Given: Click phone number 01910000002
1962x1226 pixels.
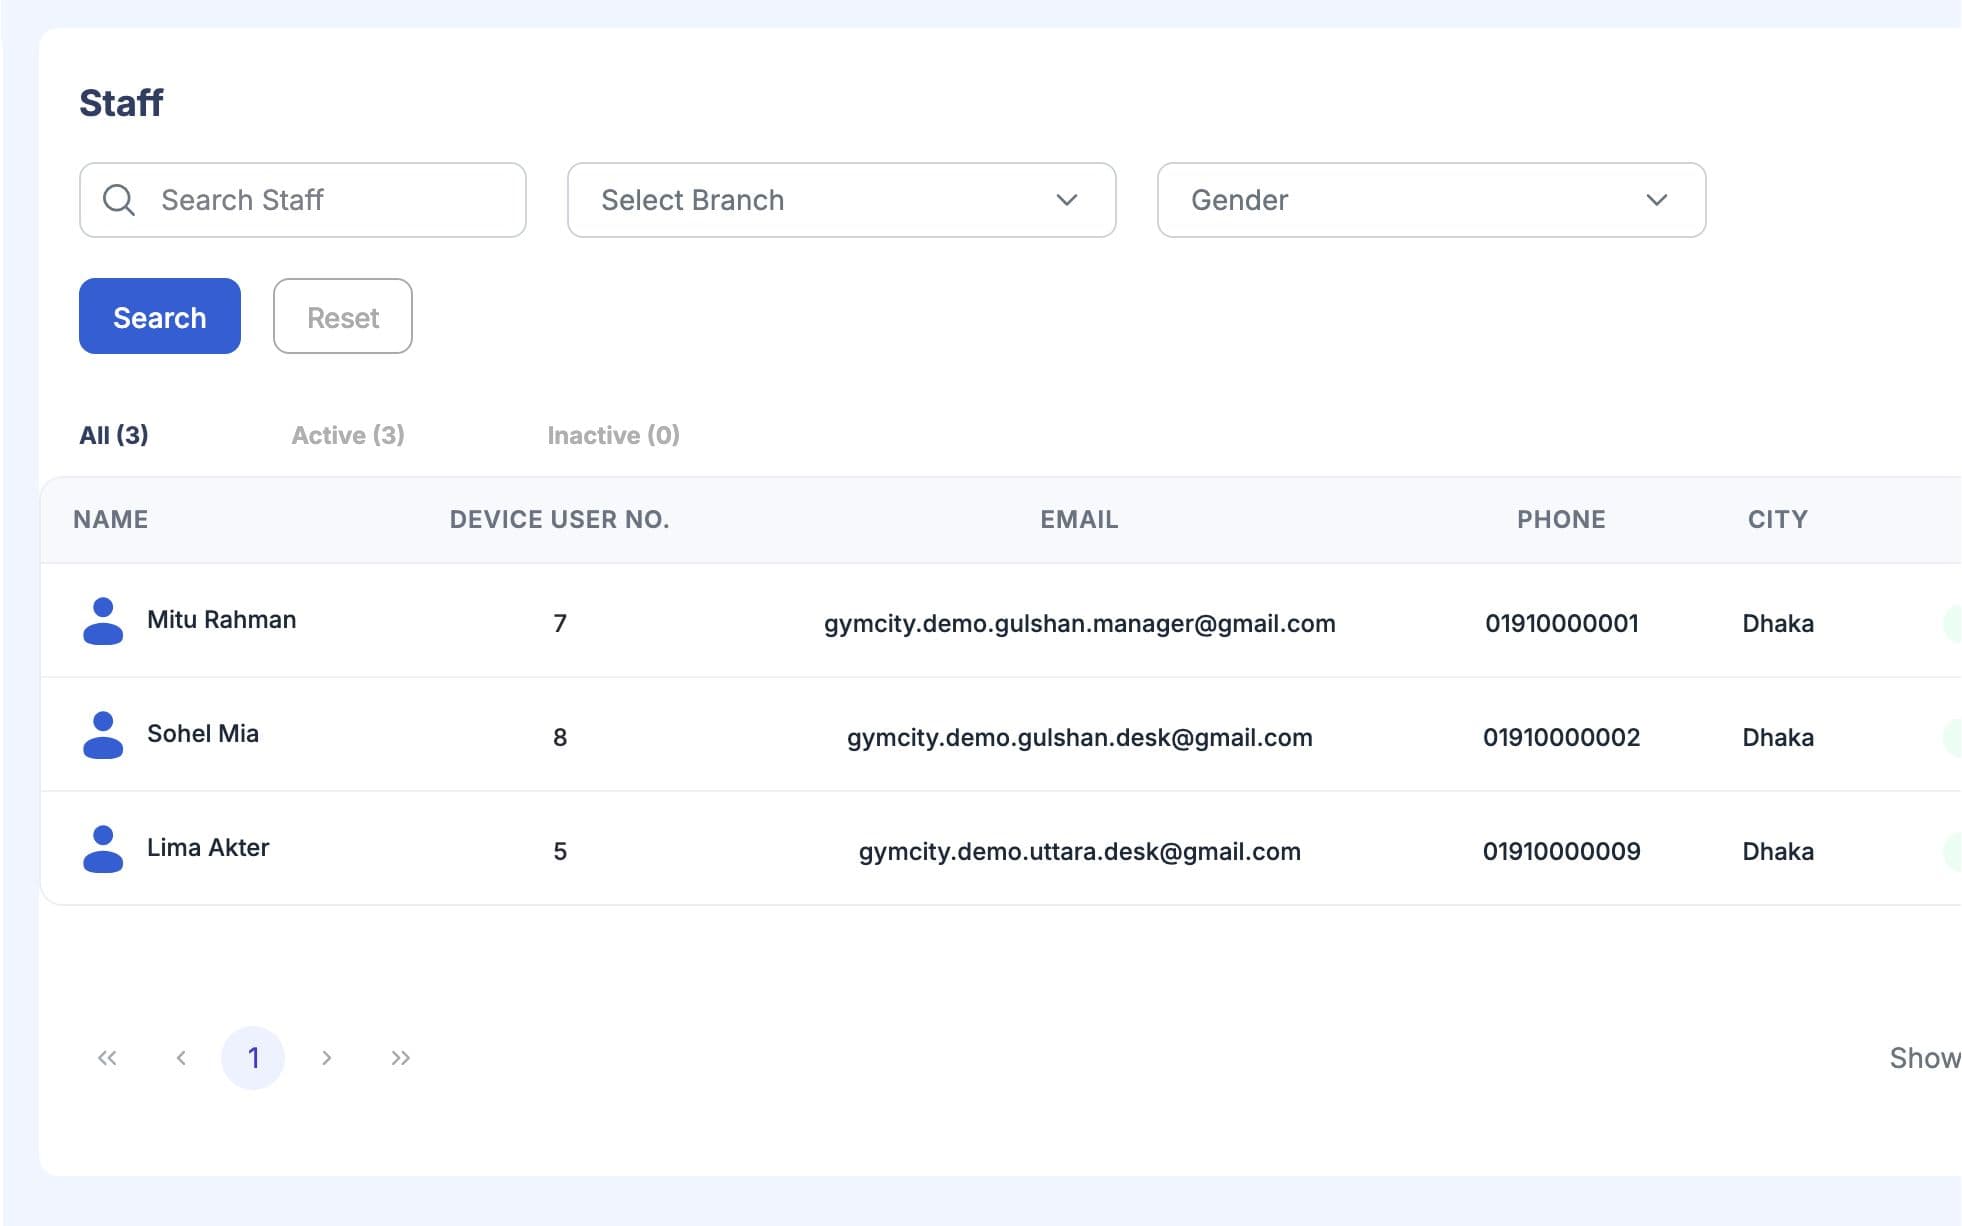Looking at the screenshot, I should click(1562, 738).
